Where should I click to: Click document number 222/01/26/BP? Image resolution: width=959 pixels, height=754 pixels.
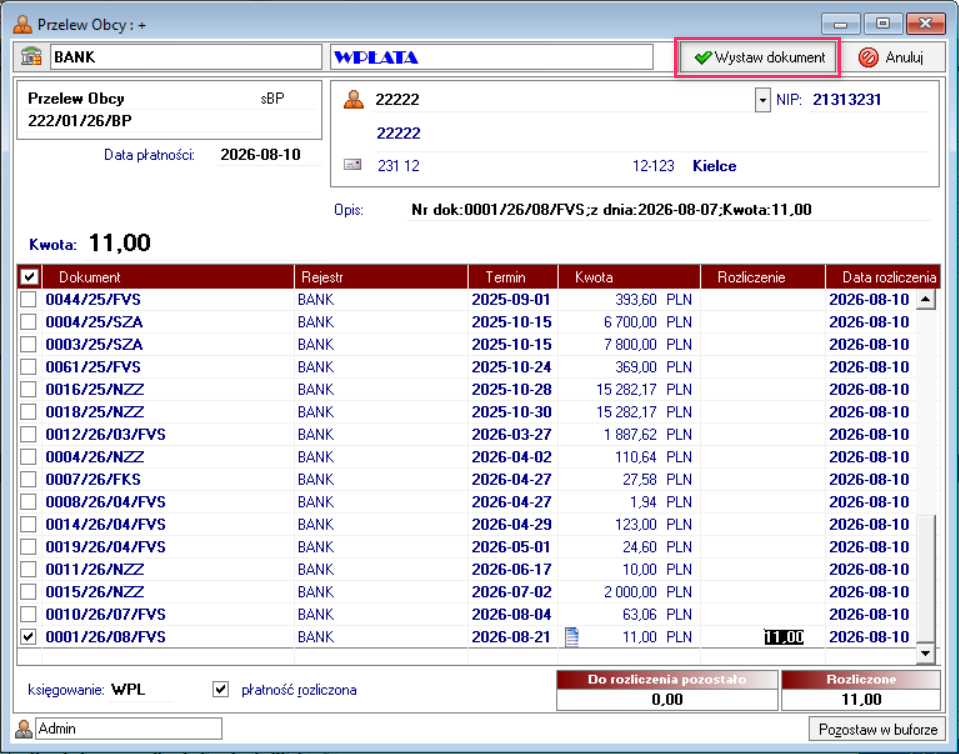point(80,120)
